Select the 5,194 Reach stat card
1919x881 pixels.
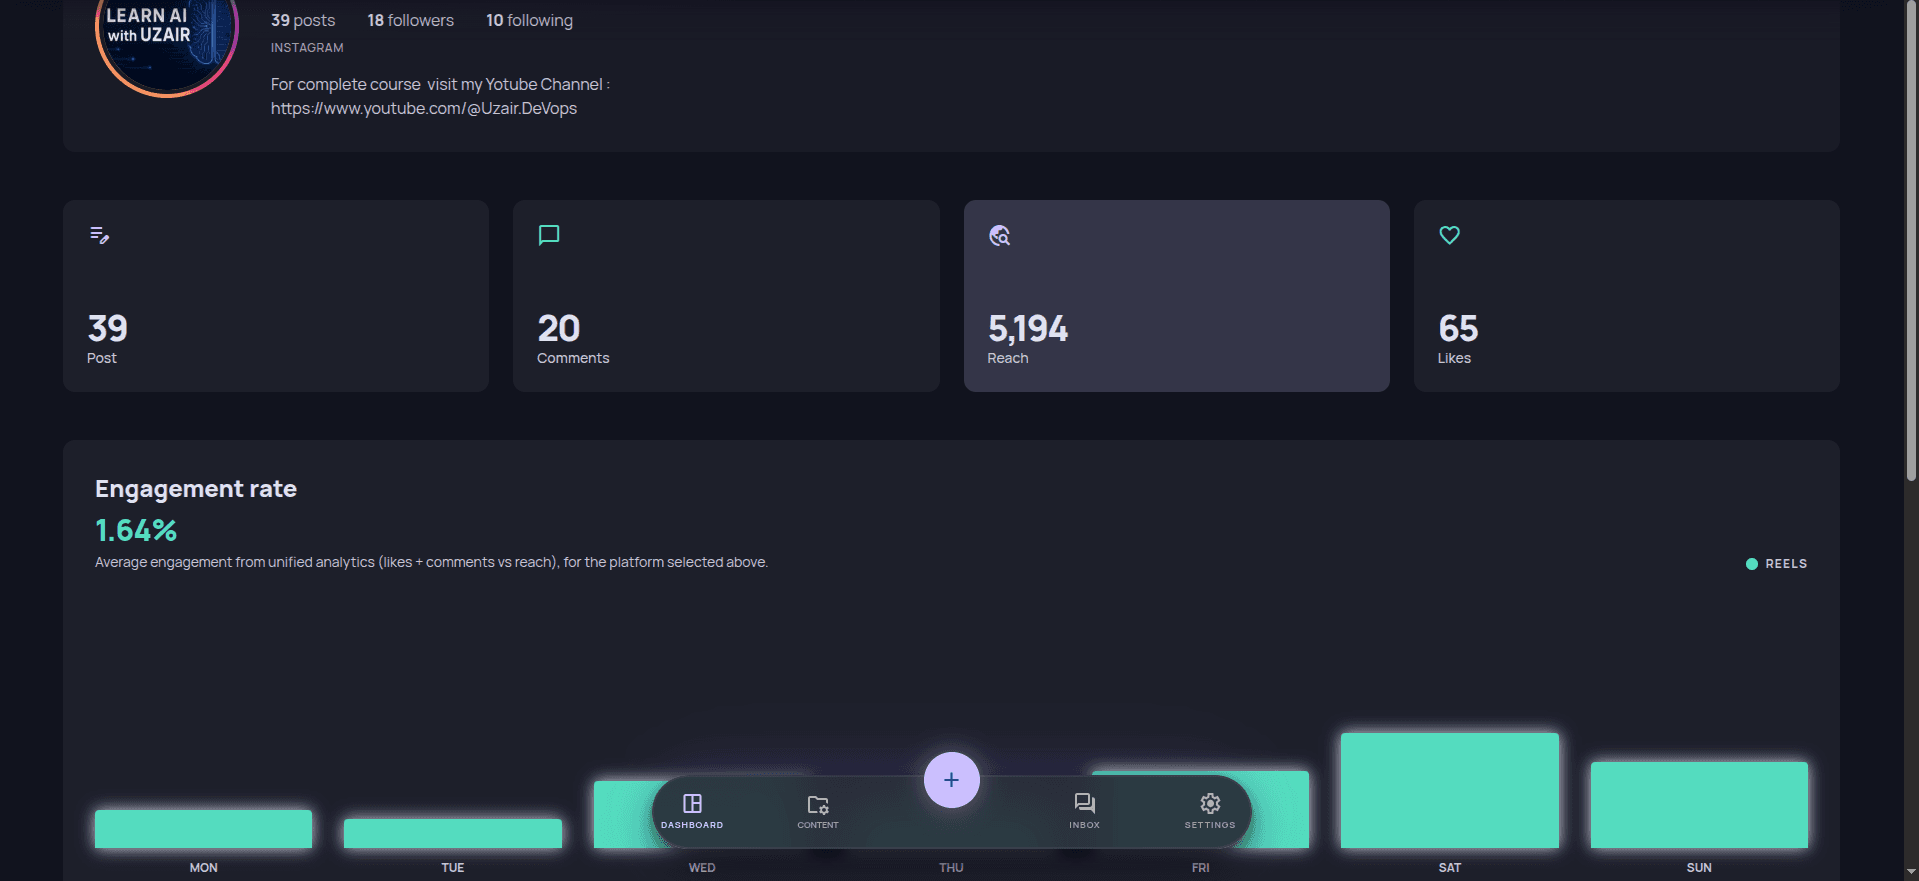(1176, 296)
